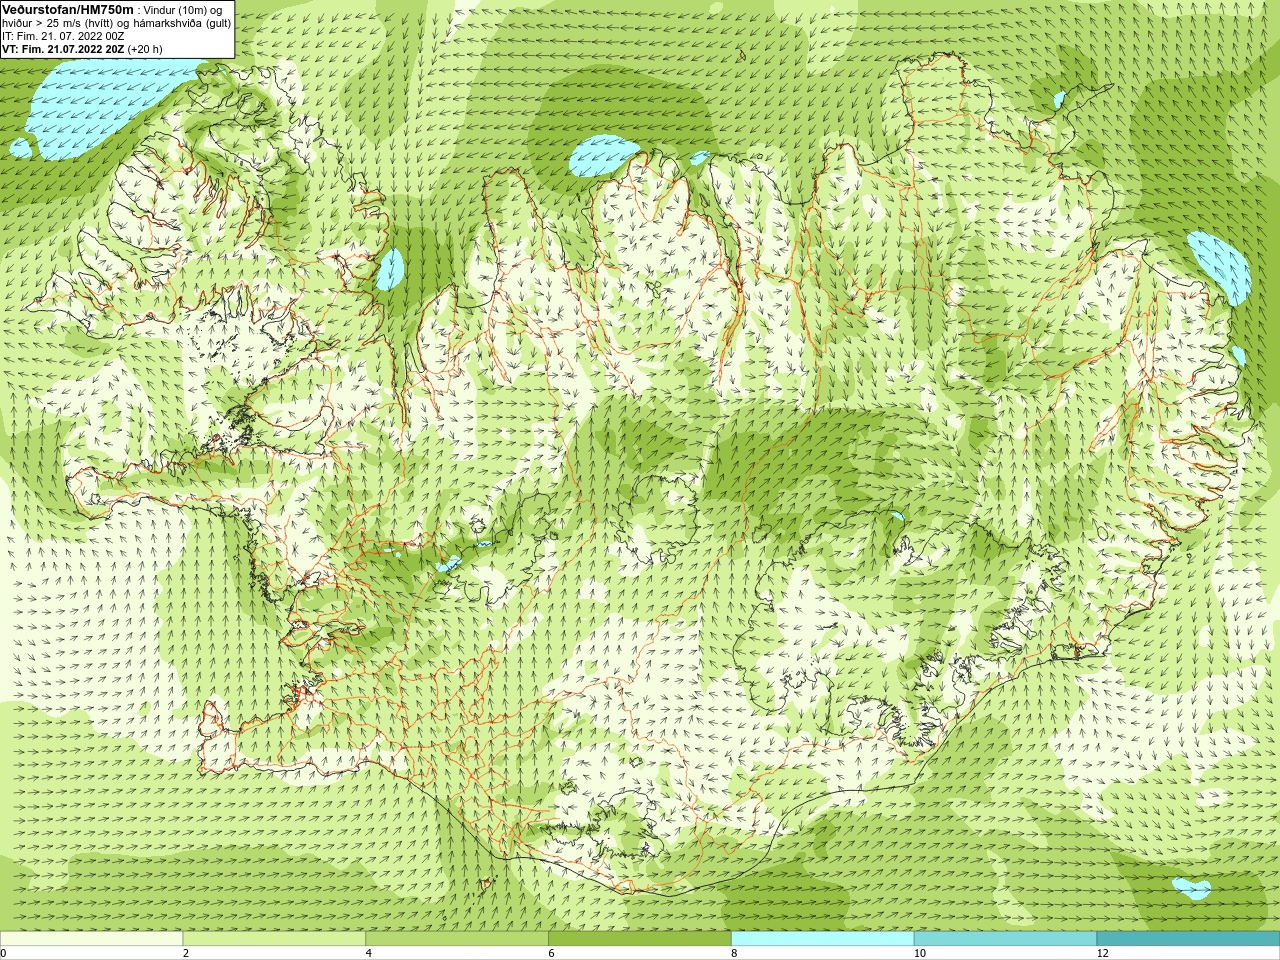Click the 4–6 green scale segment
The width and height of the screenshot is (1280, 960).
click(x=457, y=939)
